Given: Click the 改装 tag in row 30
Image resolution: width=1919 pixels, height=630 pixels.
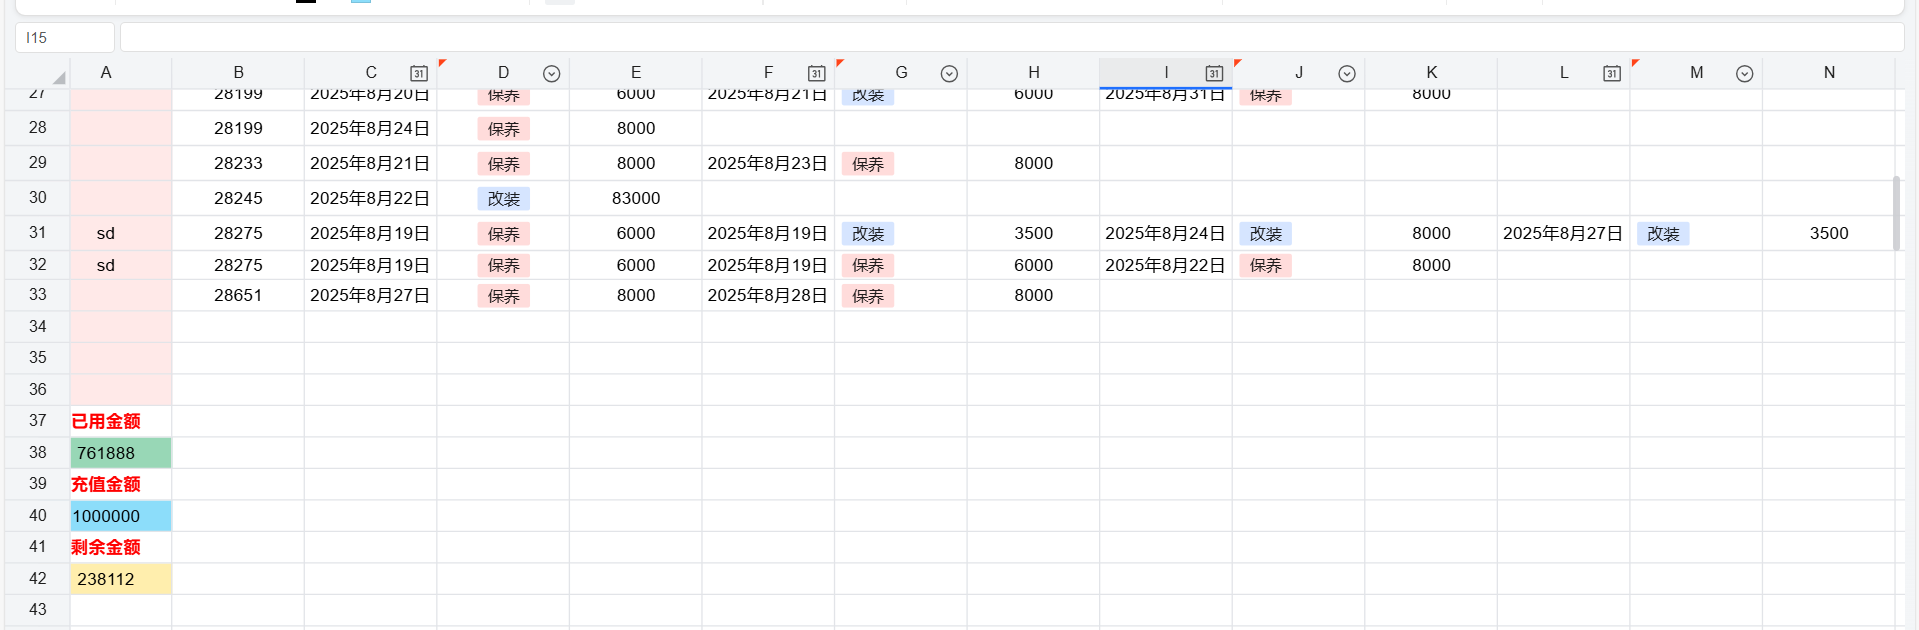Looking at the screenshot, I should [x=503, y=199].
